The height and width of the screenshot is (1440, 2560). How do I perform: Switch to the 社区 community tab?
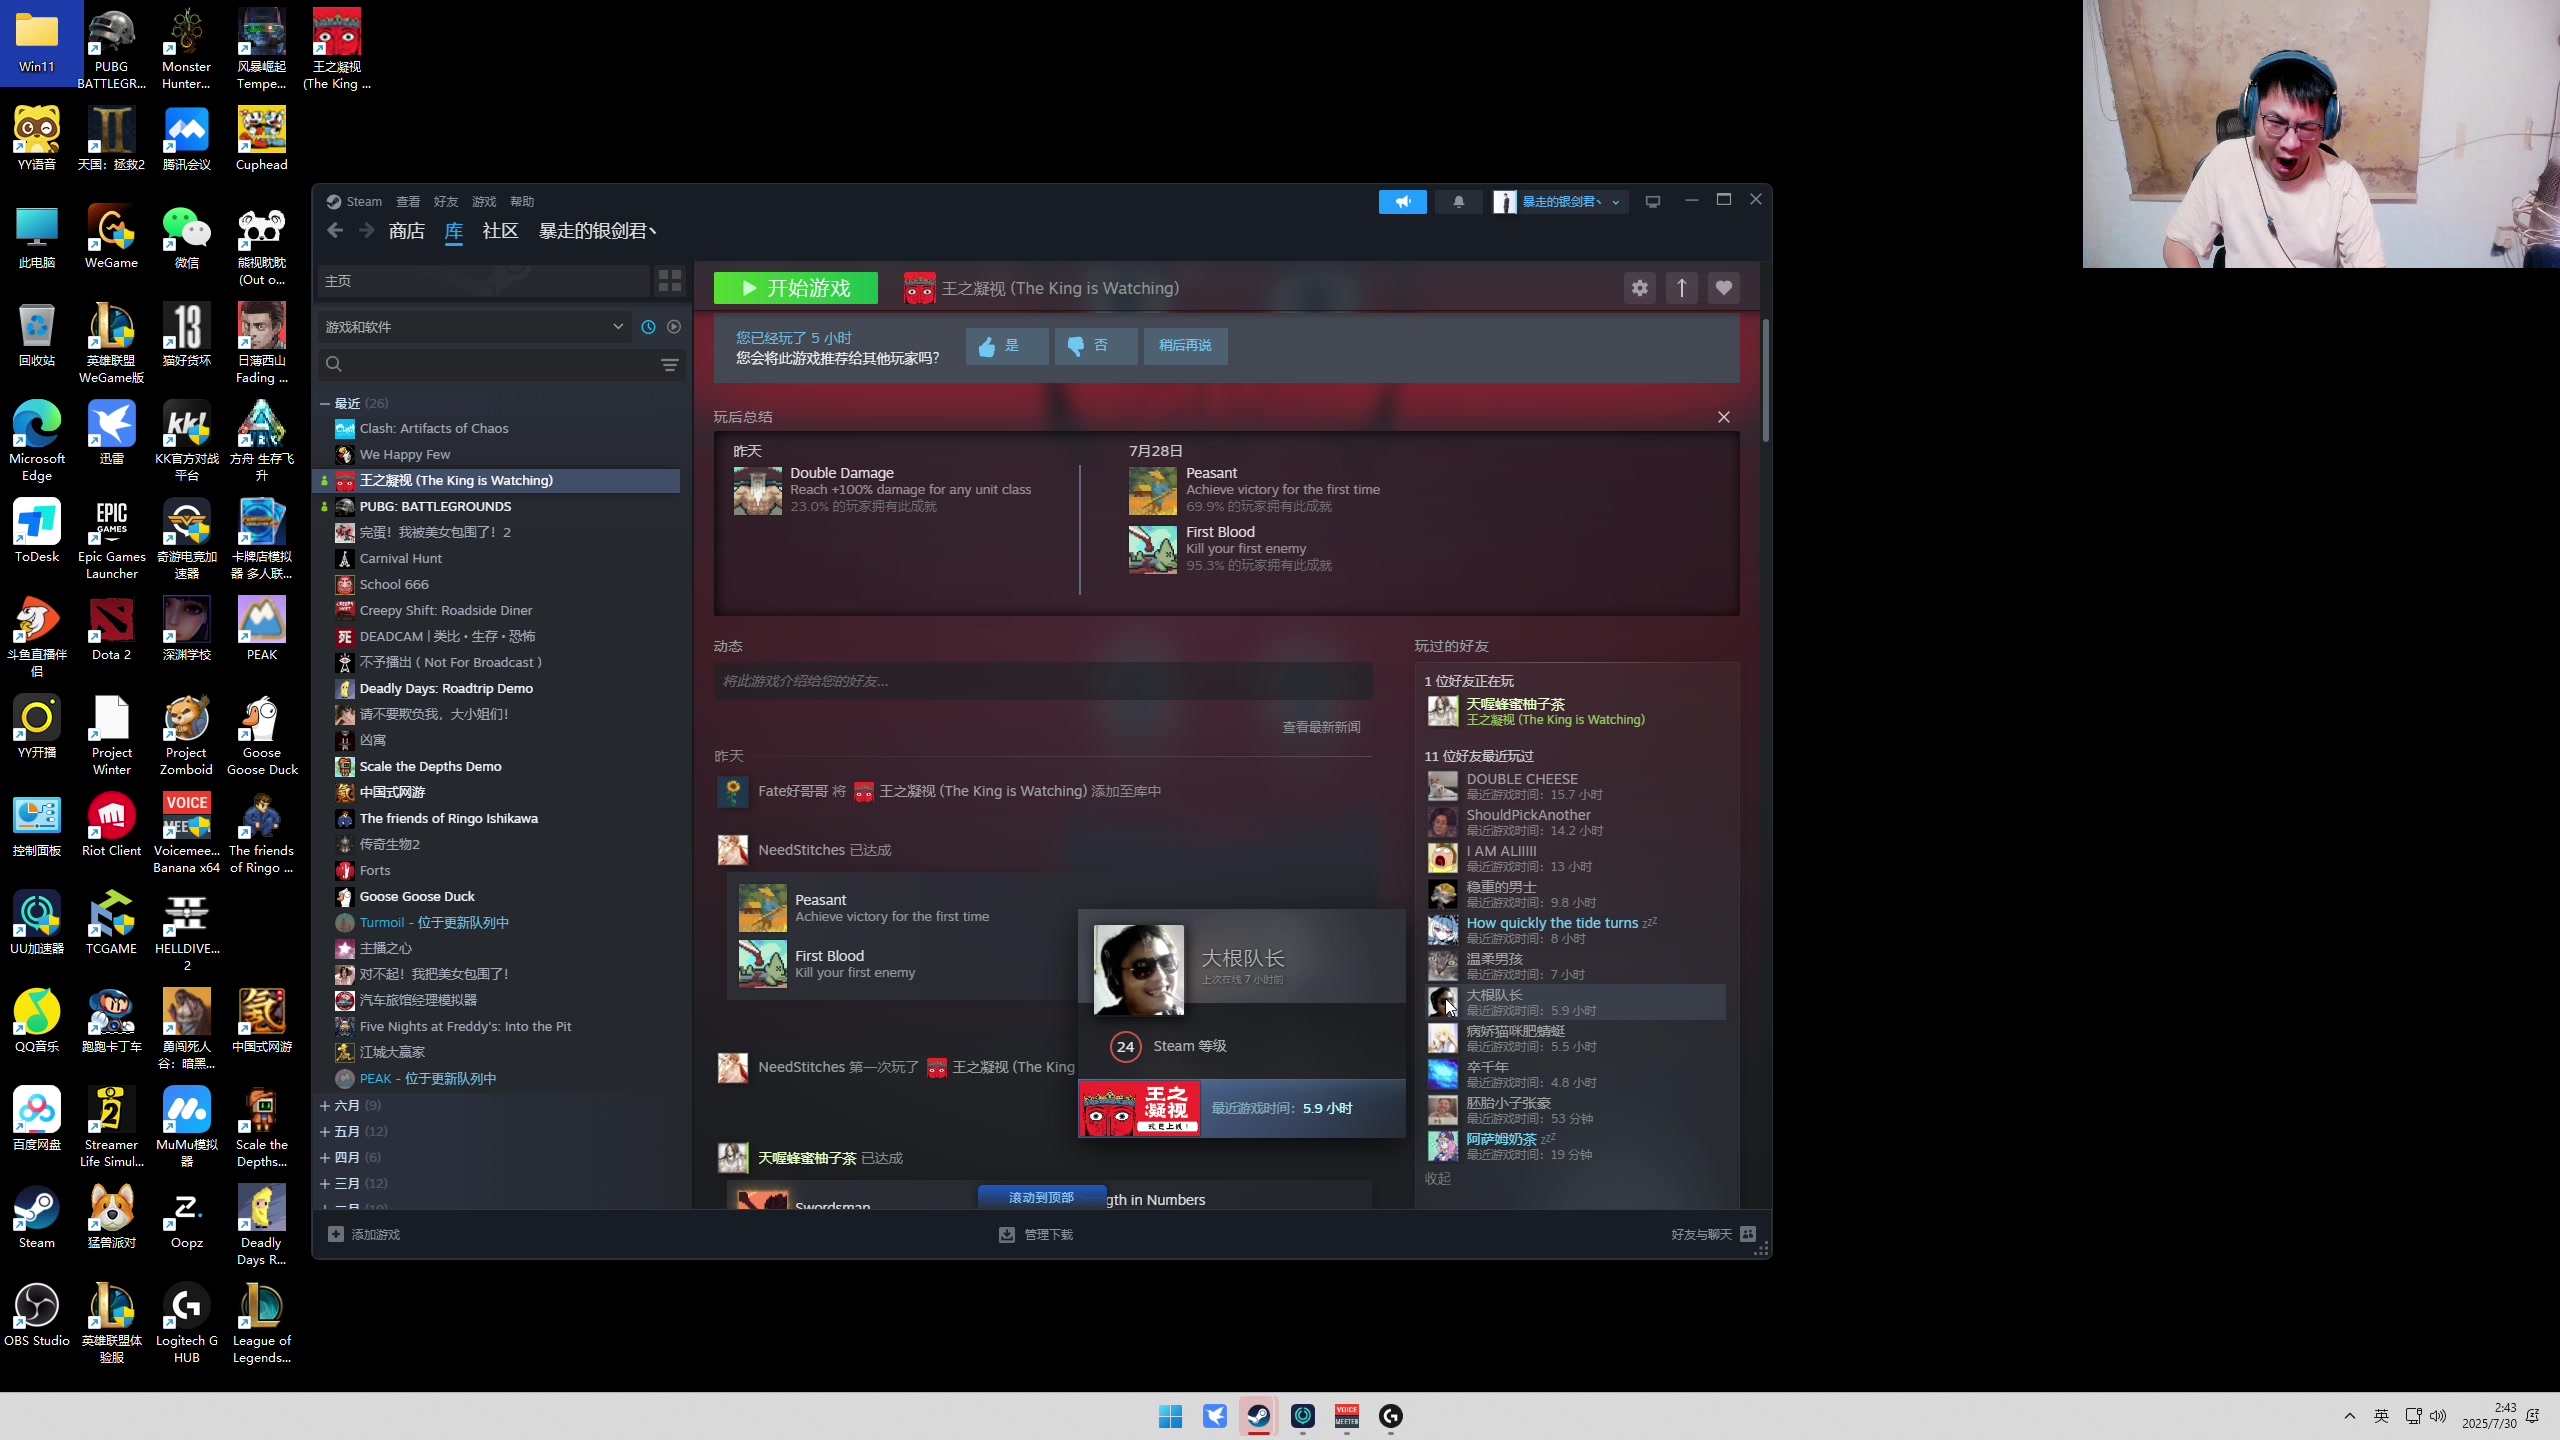pyautogui.click(x=500, y=231)
